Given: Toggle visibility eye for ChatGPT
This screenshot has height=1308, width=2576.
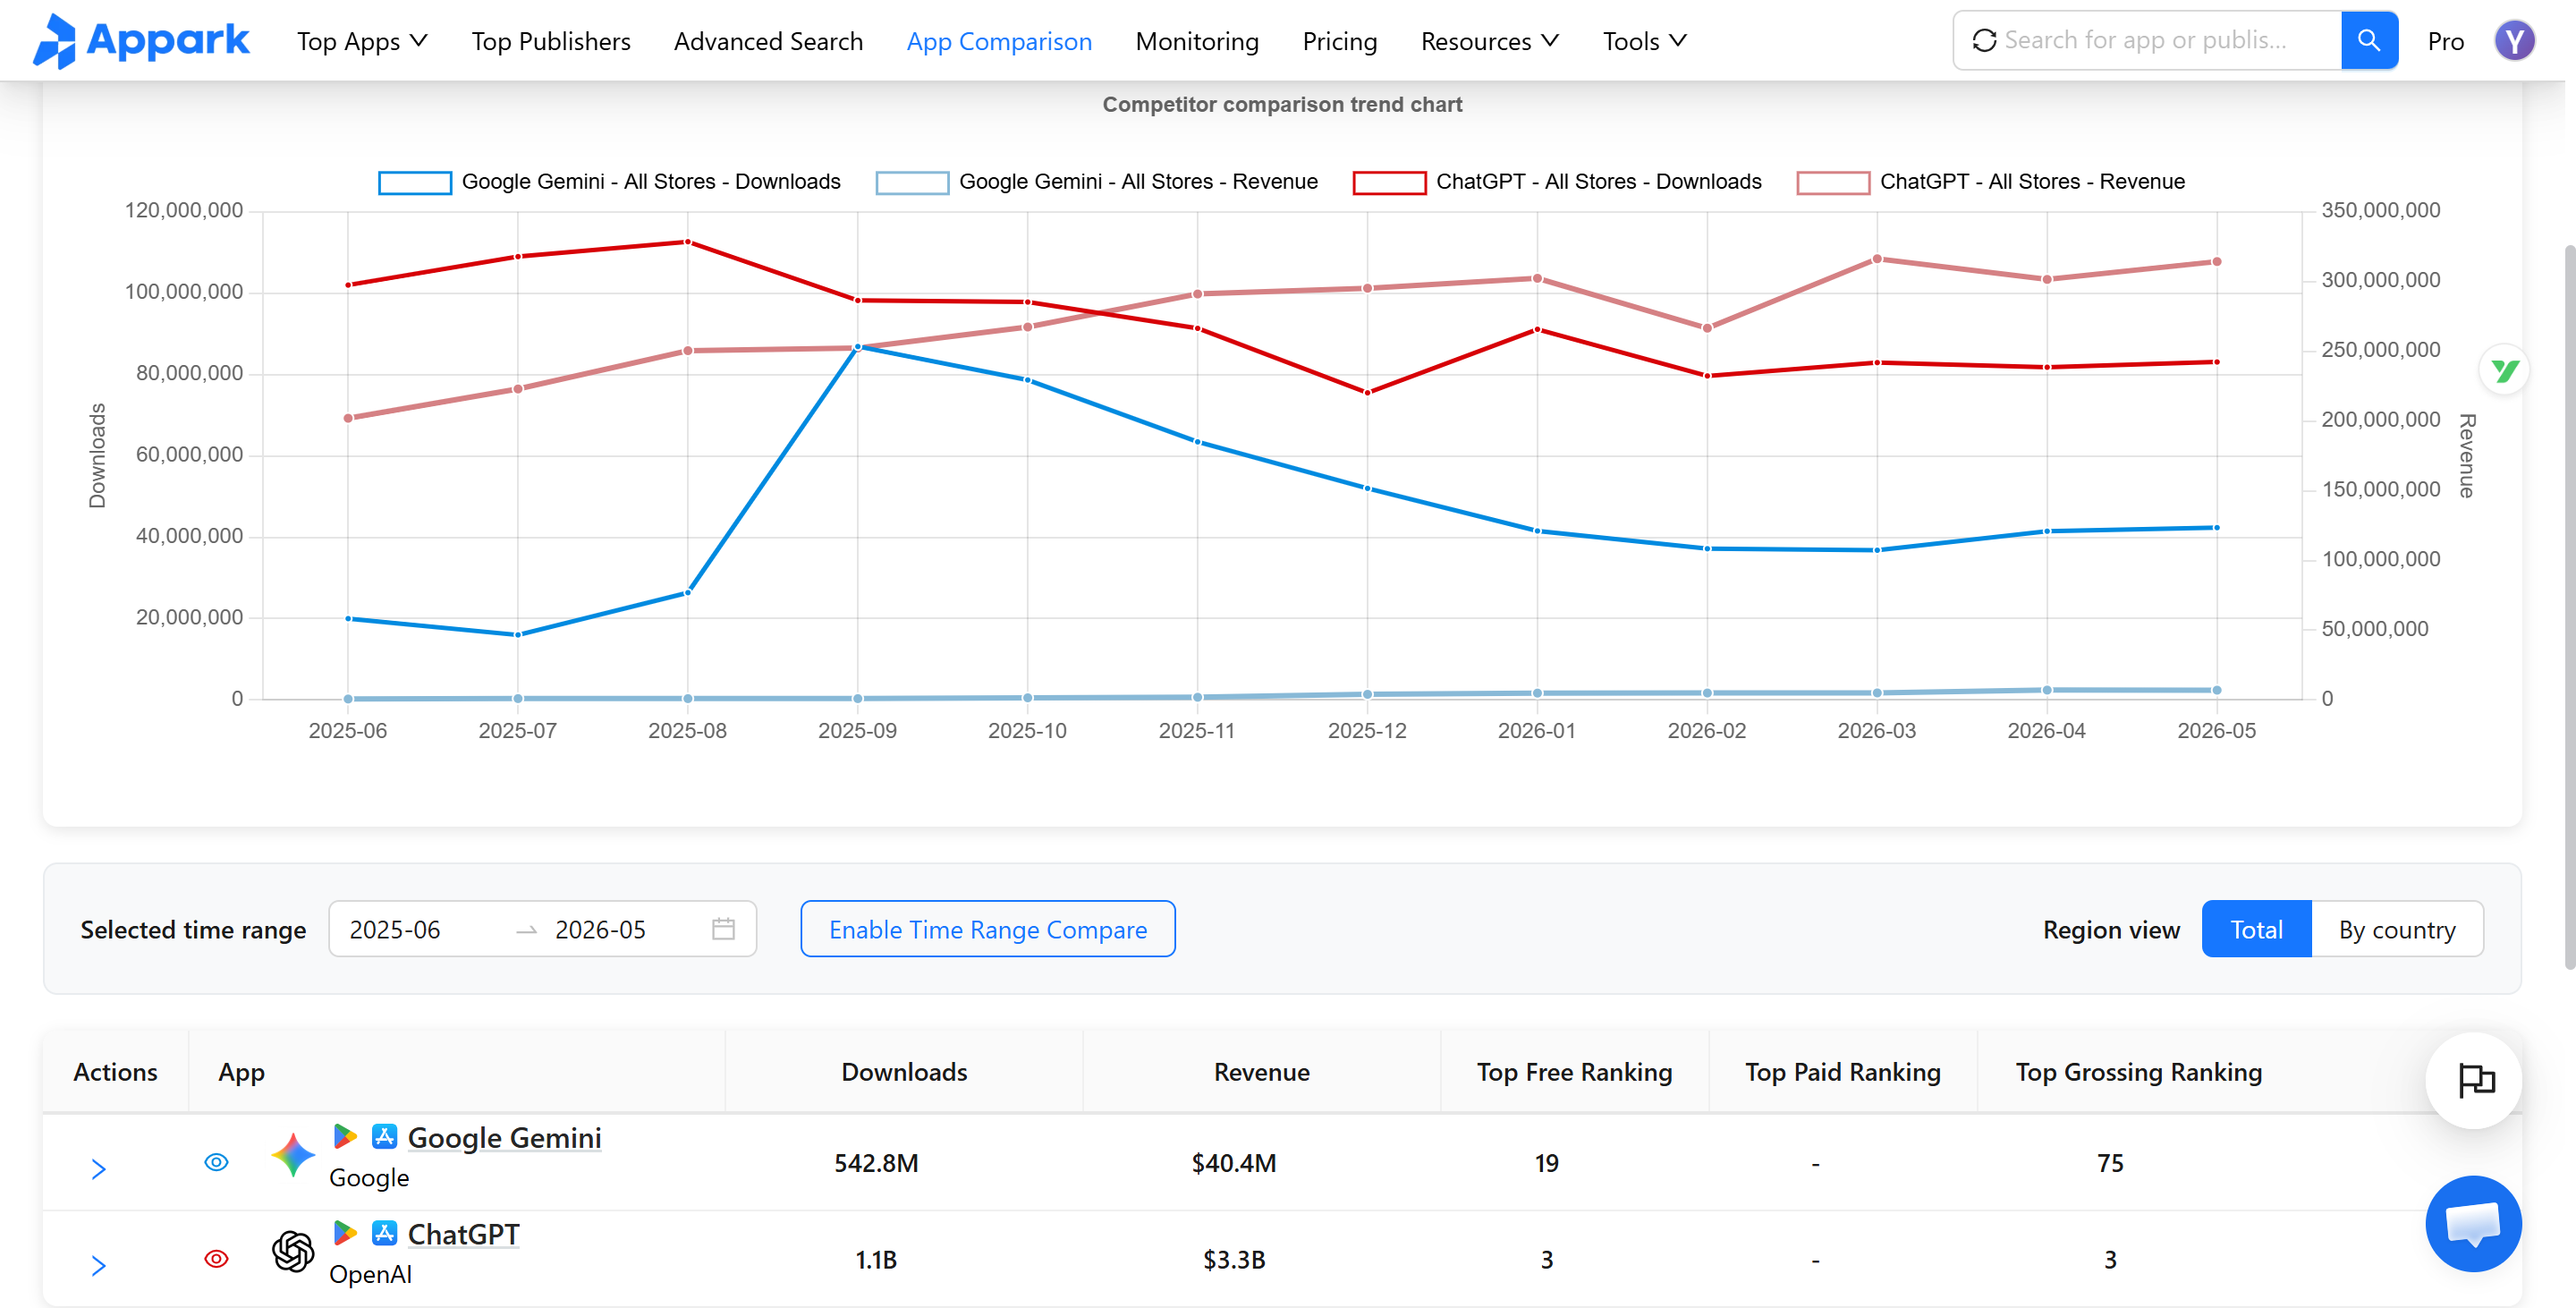Looking at the screenshot, I should click(216, 1258).
